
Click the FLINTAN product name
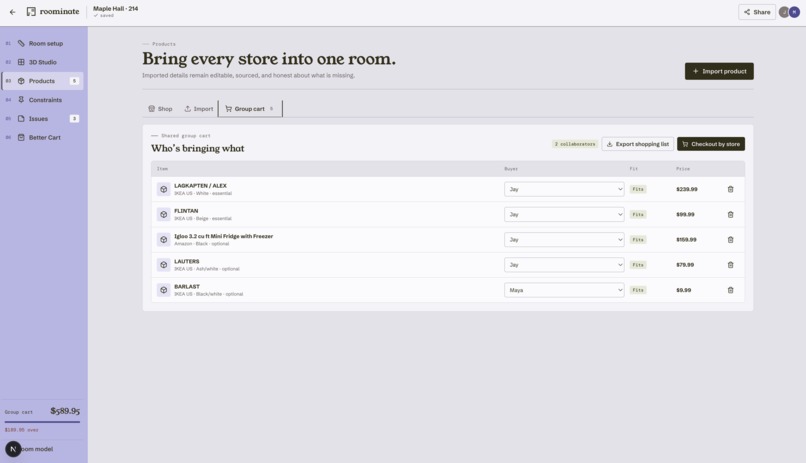186,211
